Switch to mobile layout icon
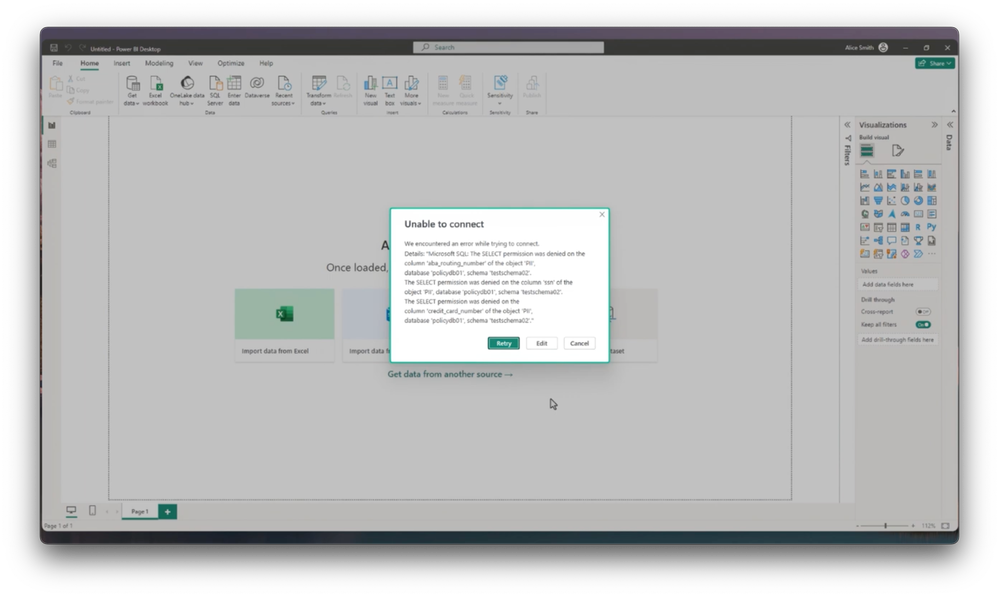This screenshot has height=597, width=999. (x=92, y=511)
